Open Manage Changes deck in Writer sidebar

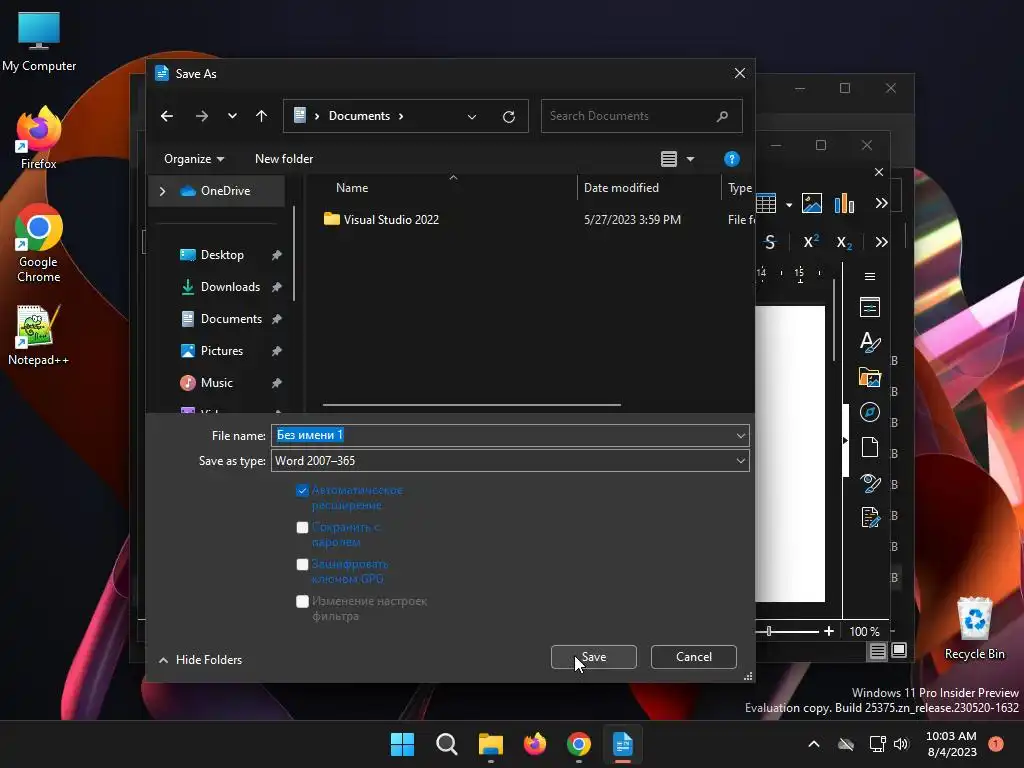[x=870, y=517]
